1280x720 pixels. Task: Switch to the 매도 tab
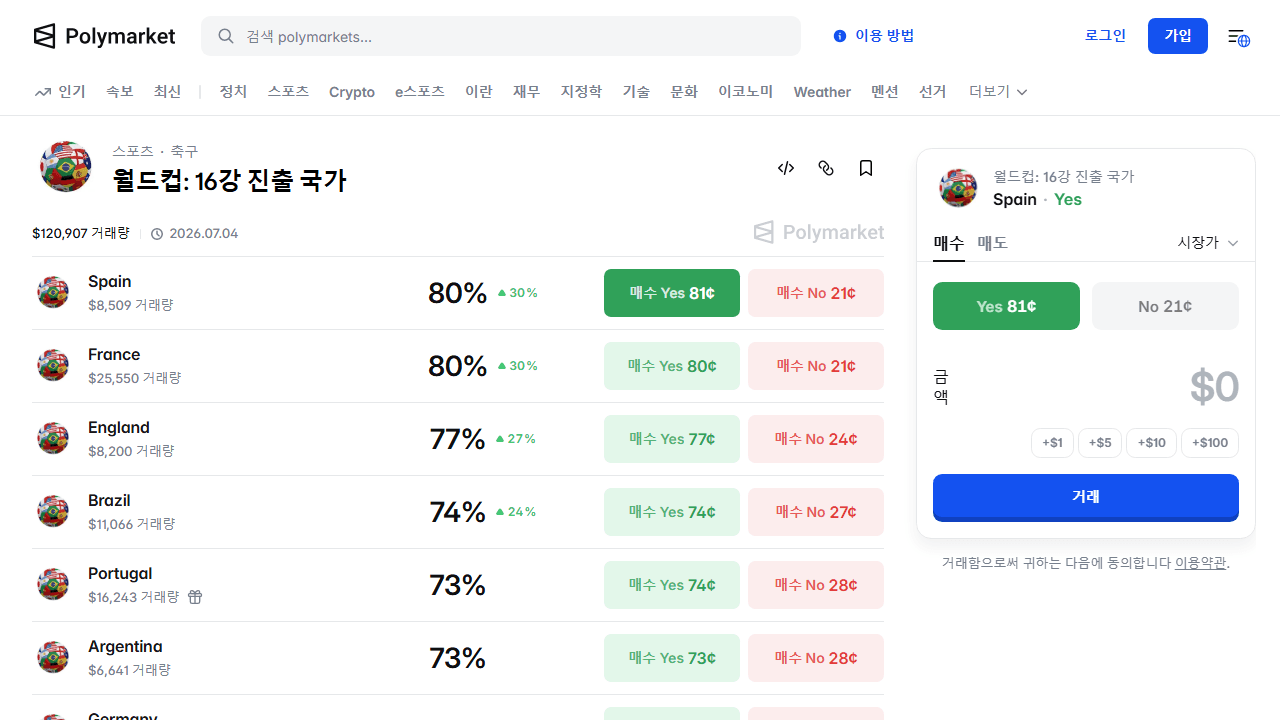[x=992, y=243]
